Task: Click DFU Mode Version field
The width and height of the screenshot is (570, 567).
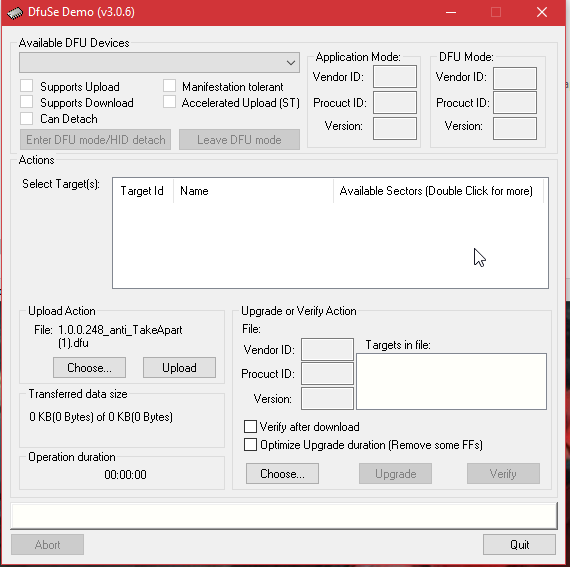Action: (515, 128)
